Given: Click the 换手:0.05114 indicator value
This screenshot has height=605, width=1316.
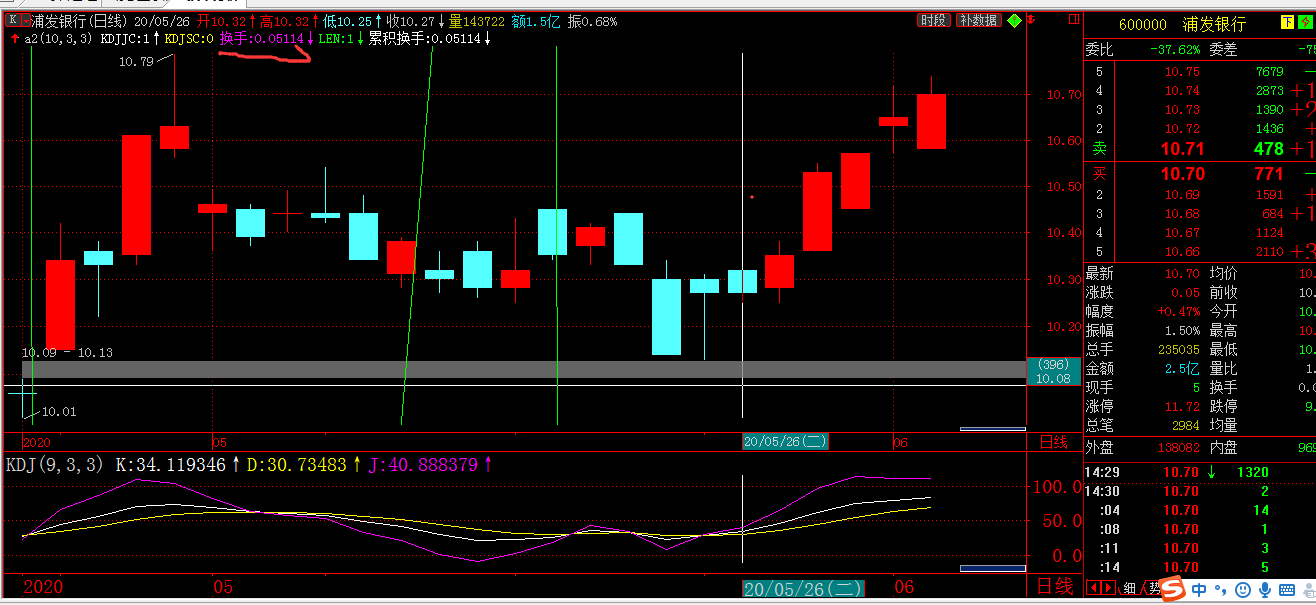Looking at the screenshot, I should 260,38.
